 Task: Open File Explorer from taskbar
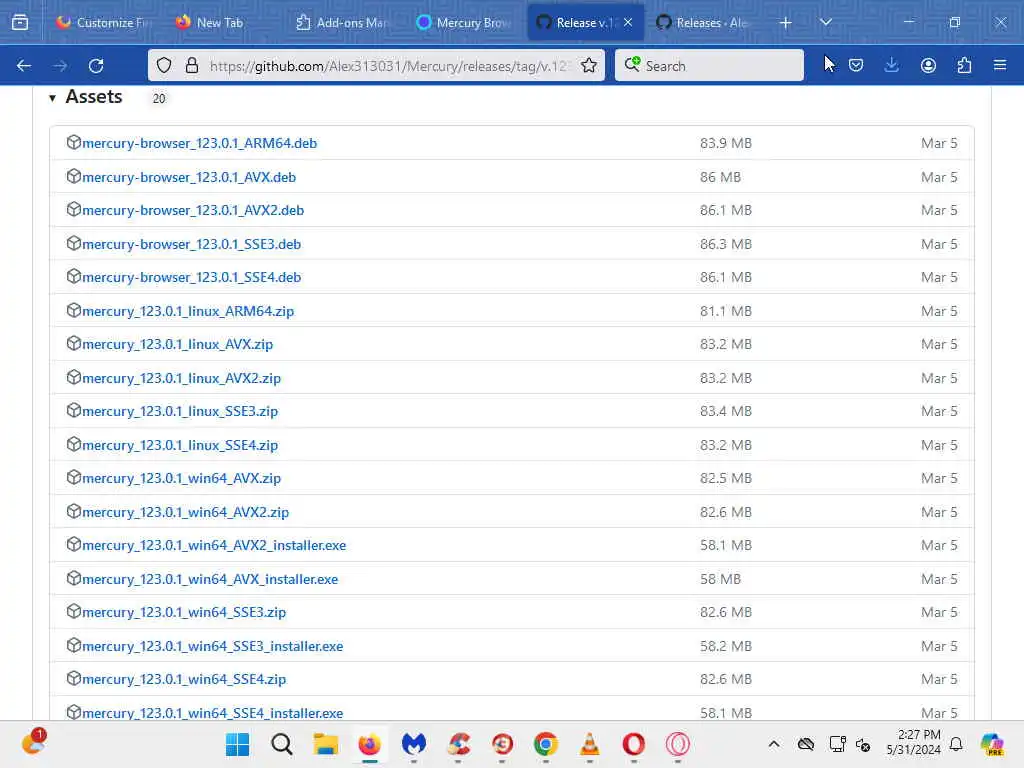[325, 744]
